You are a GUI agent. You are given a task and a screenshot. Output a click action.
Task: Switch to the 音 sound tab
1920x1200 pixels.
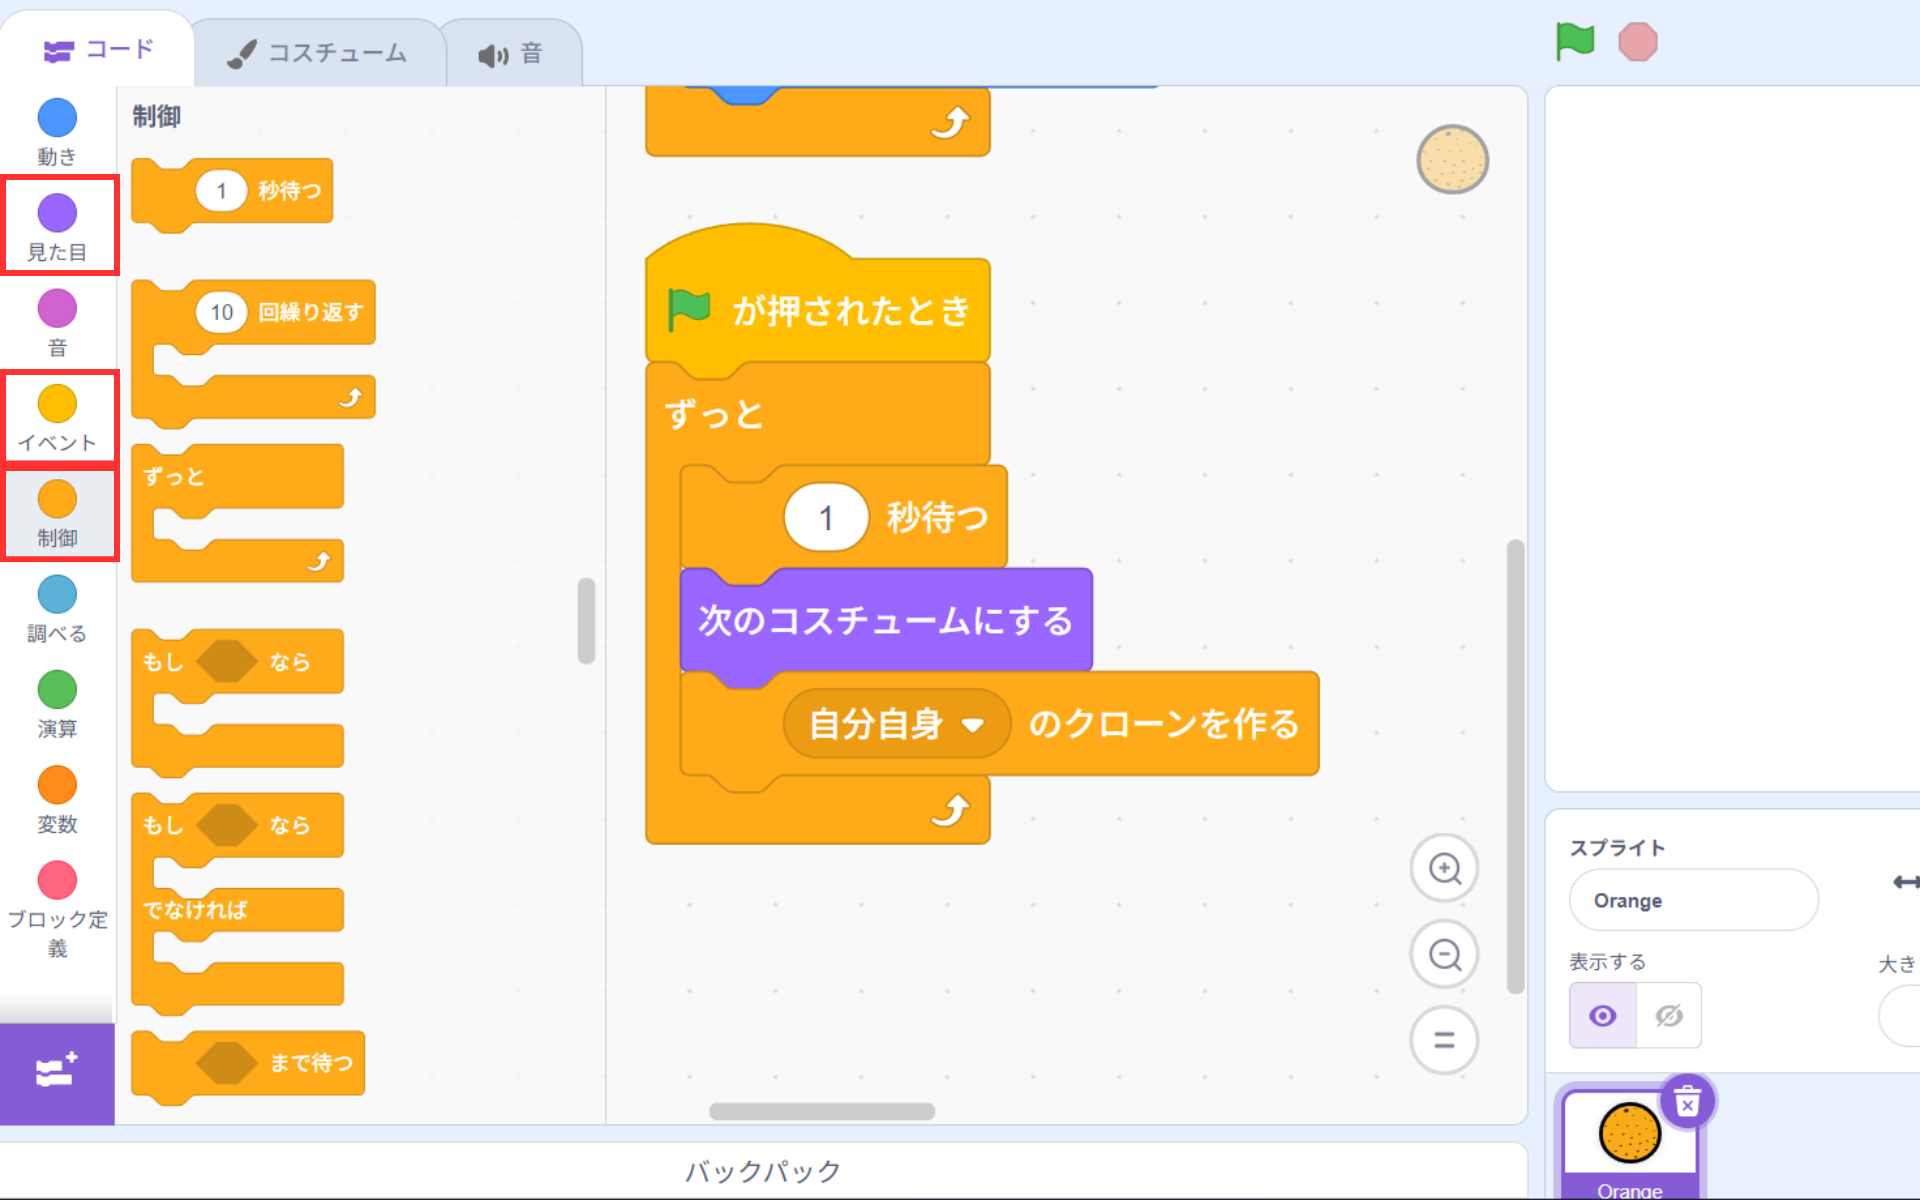[x=510, y=53]
